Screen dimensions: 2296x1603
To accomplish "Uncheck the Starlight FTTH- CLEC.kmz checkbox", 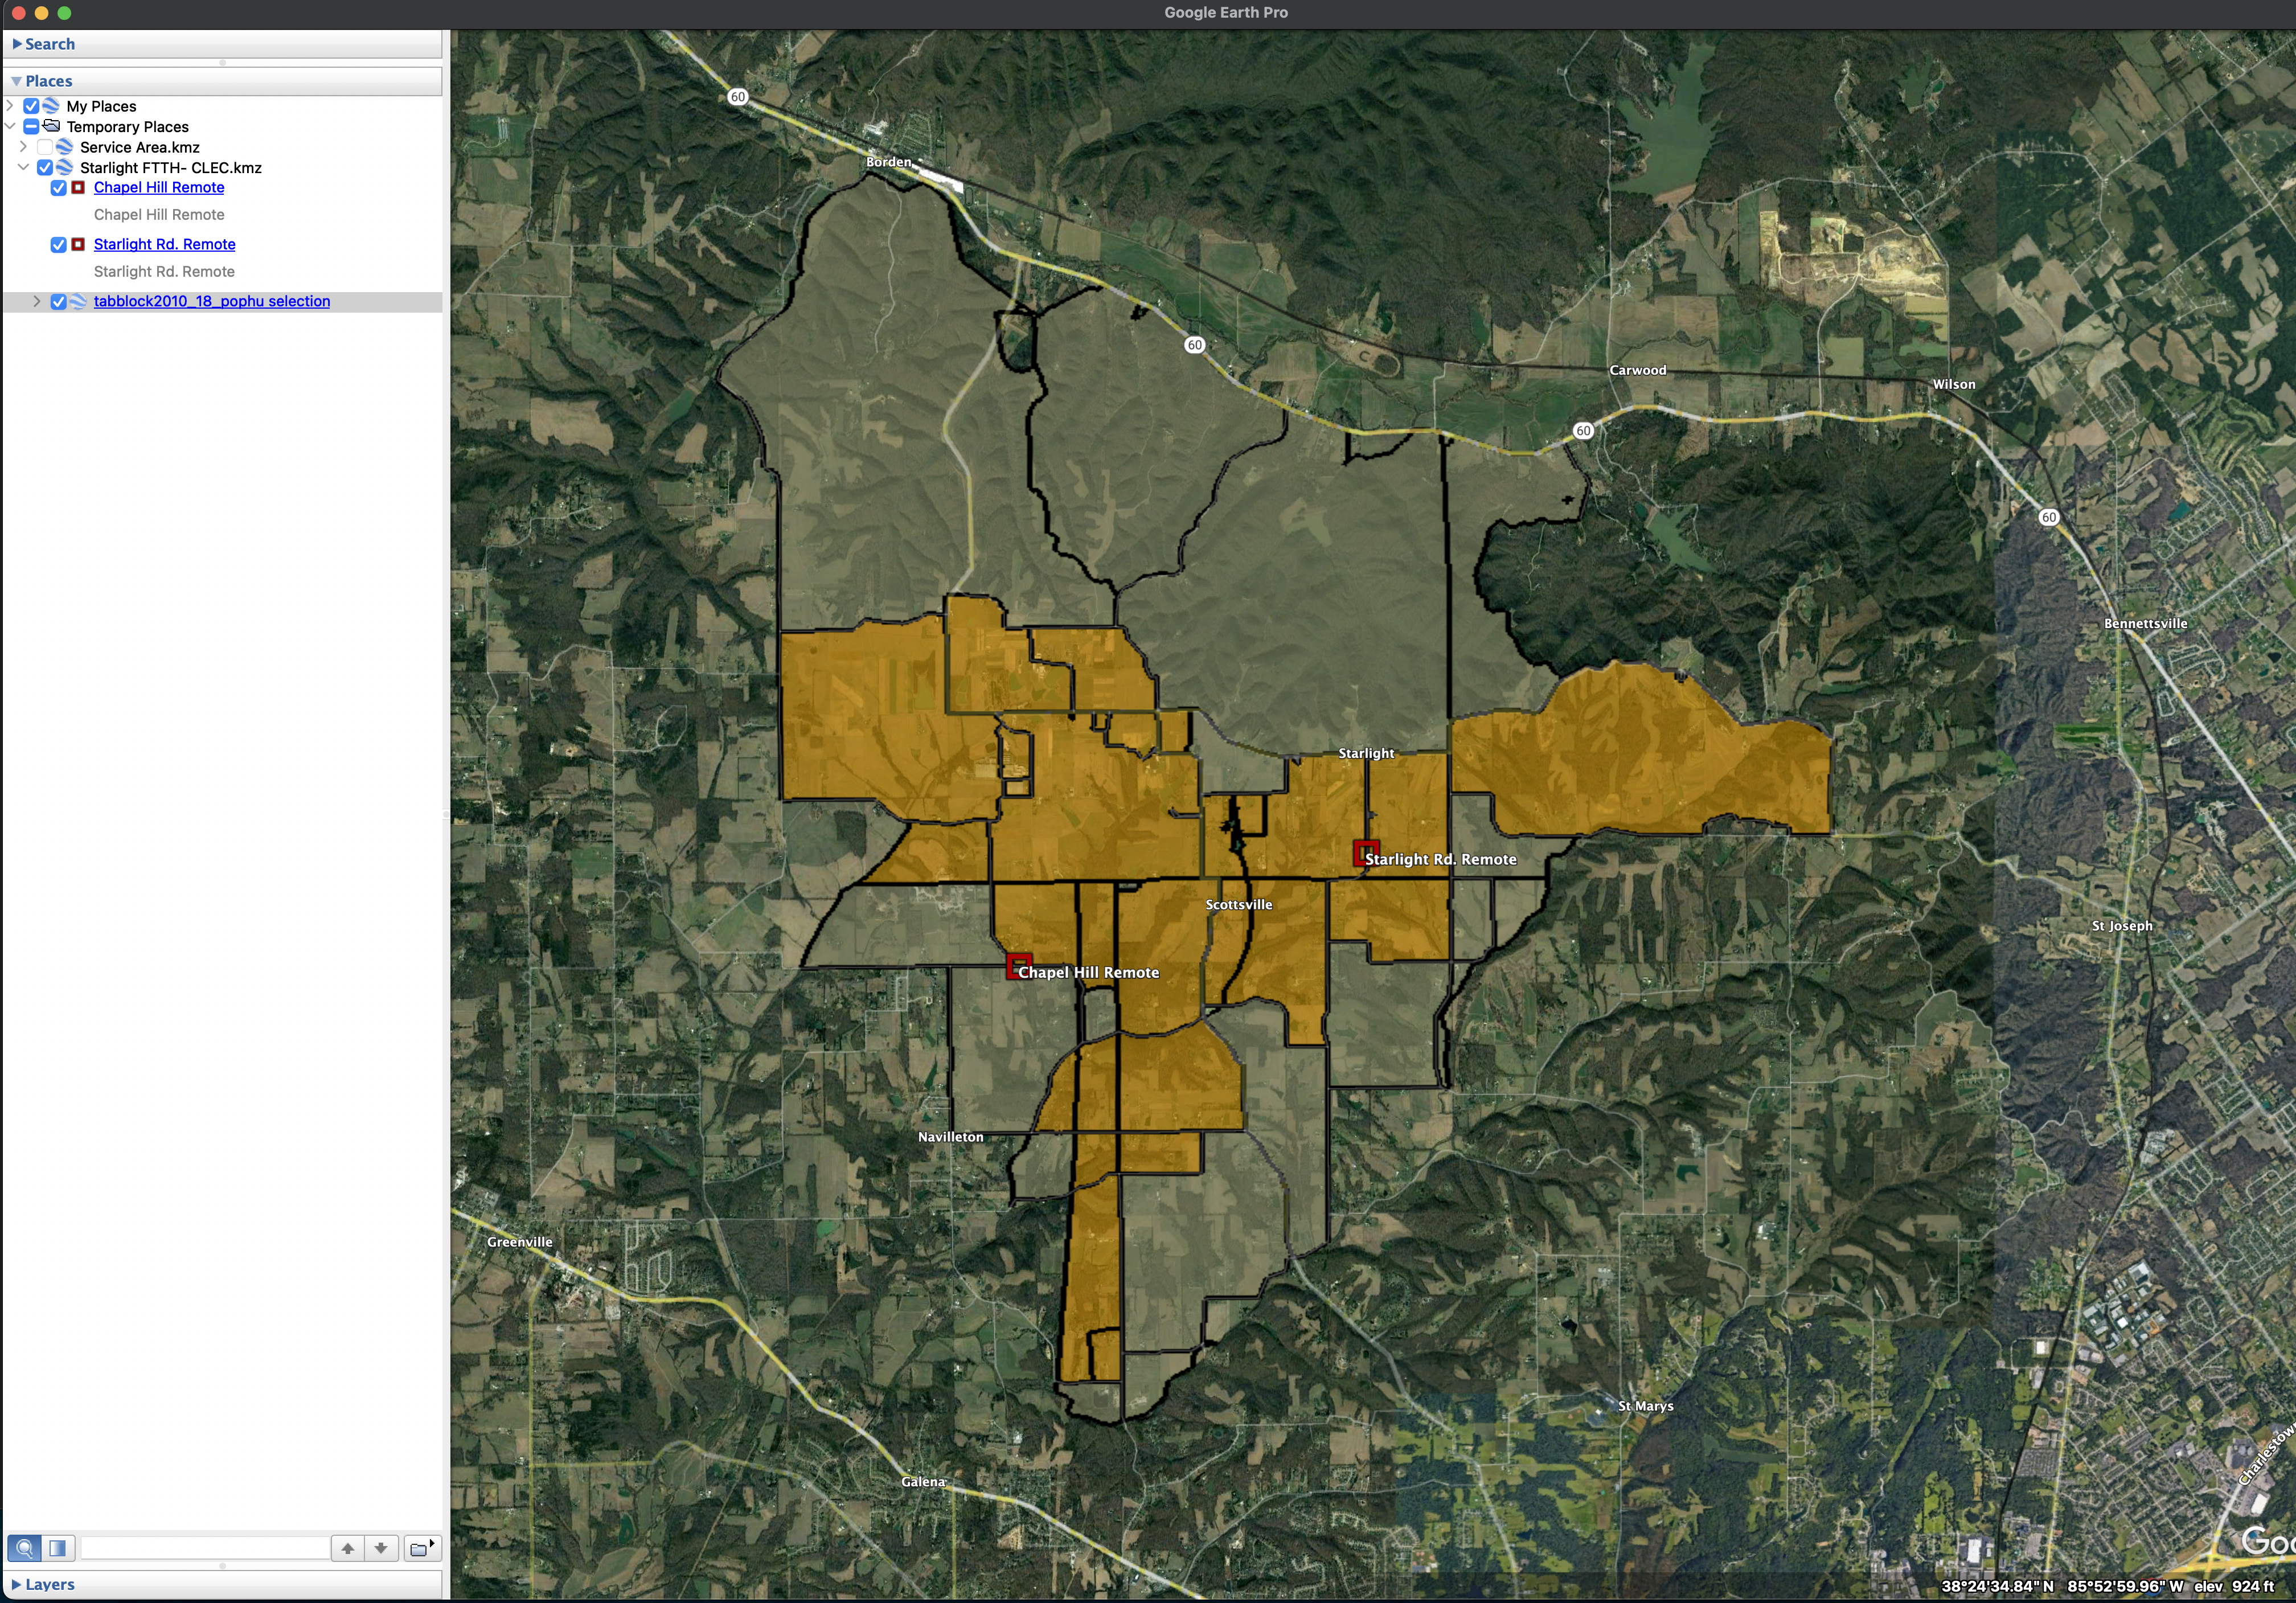I will pyautogui.click(x=45, y=167).
